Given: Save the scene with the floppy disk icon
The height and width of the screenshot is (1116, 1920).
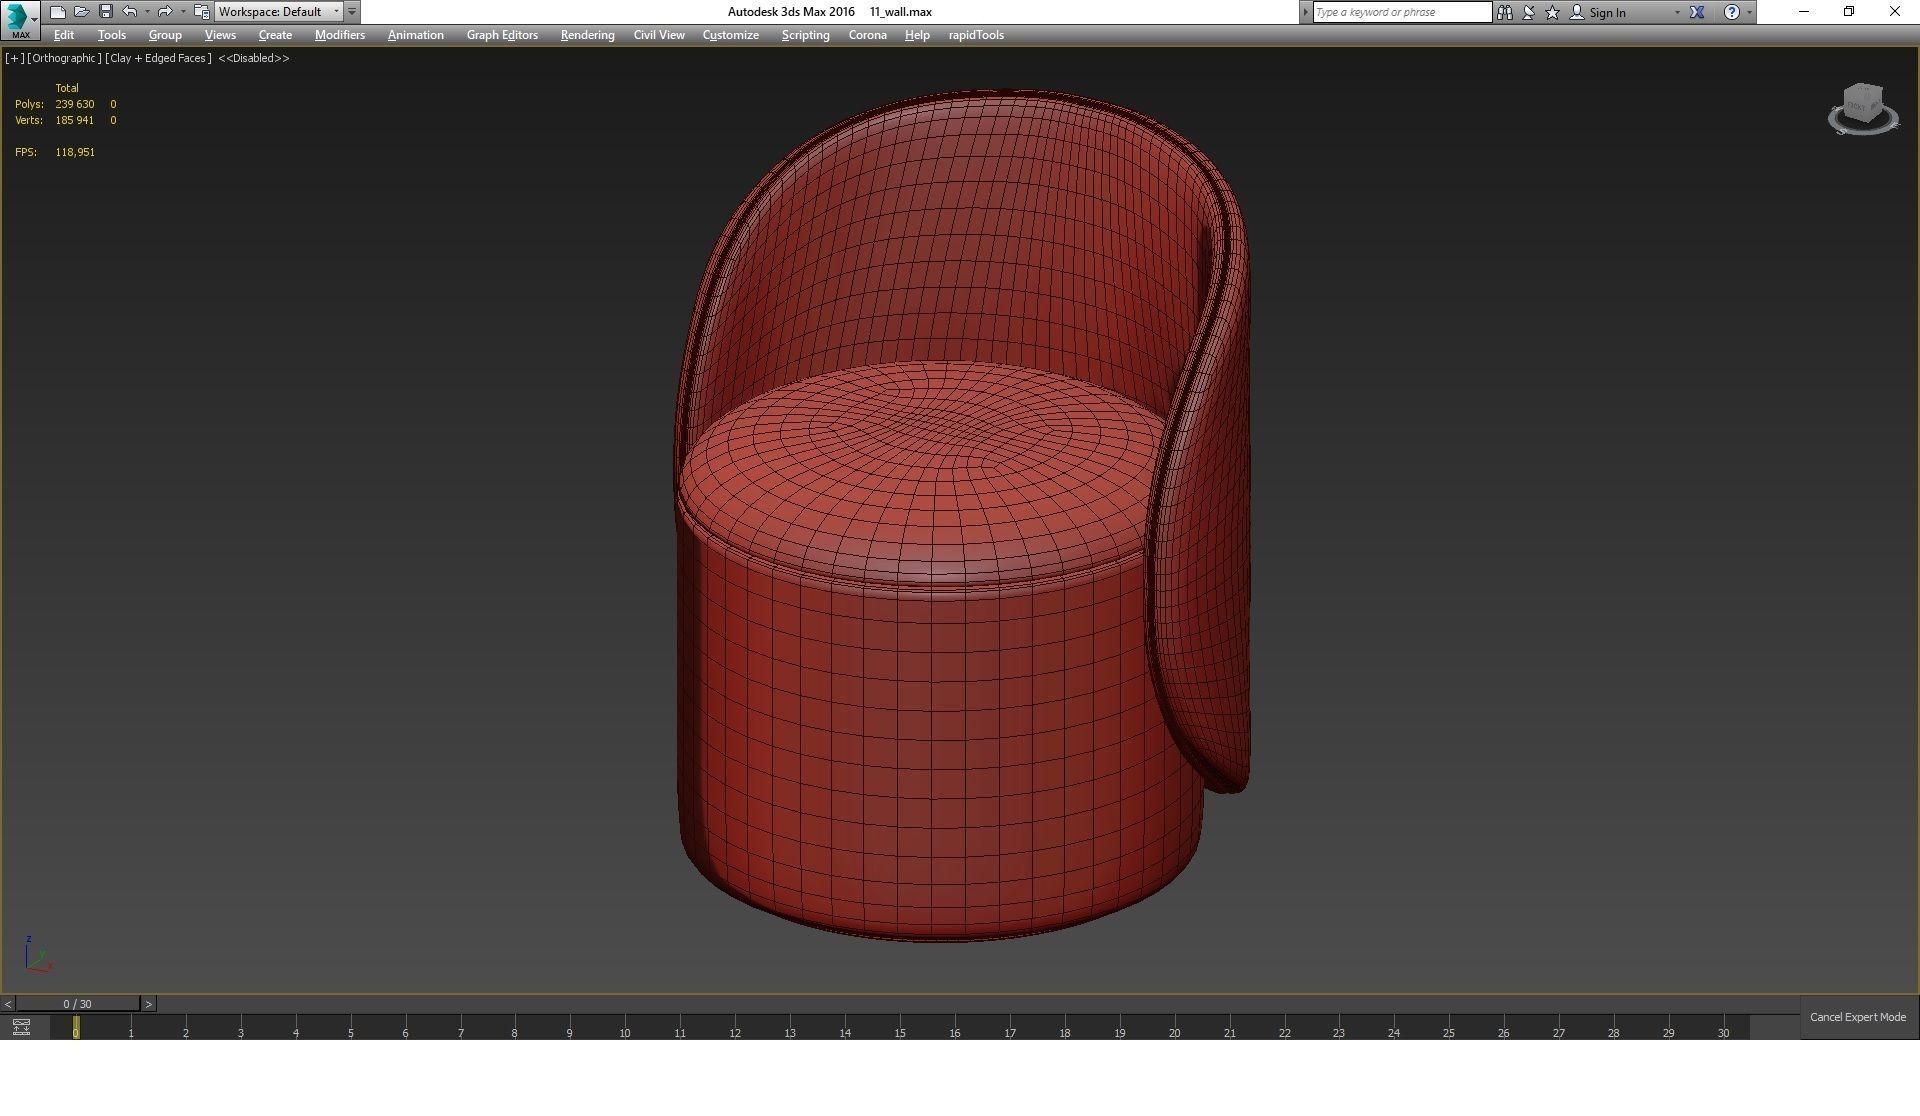Looking at the screenshot, I should coord(105,12).
